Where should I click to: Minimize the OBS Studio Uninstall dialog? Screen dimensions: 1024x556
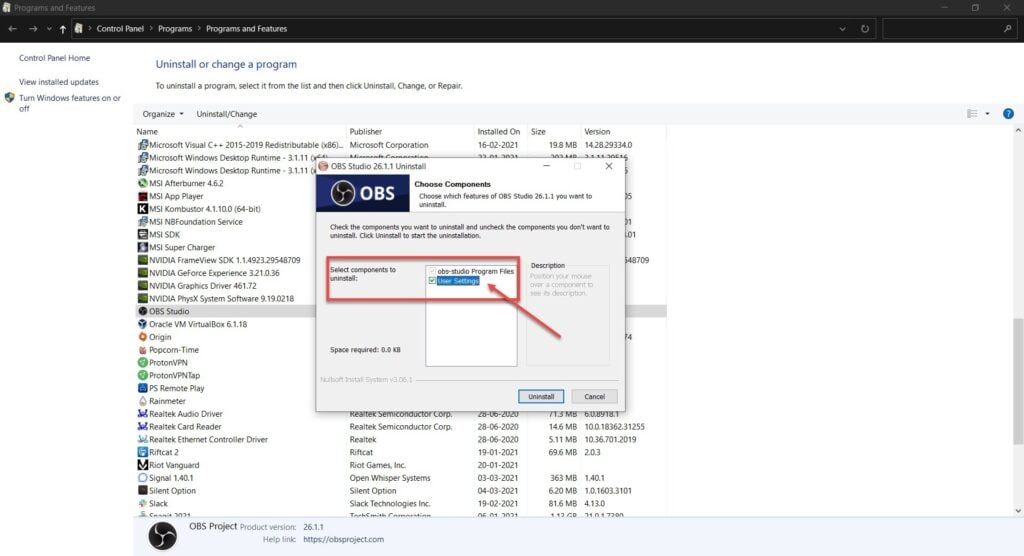point(547,166)
